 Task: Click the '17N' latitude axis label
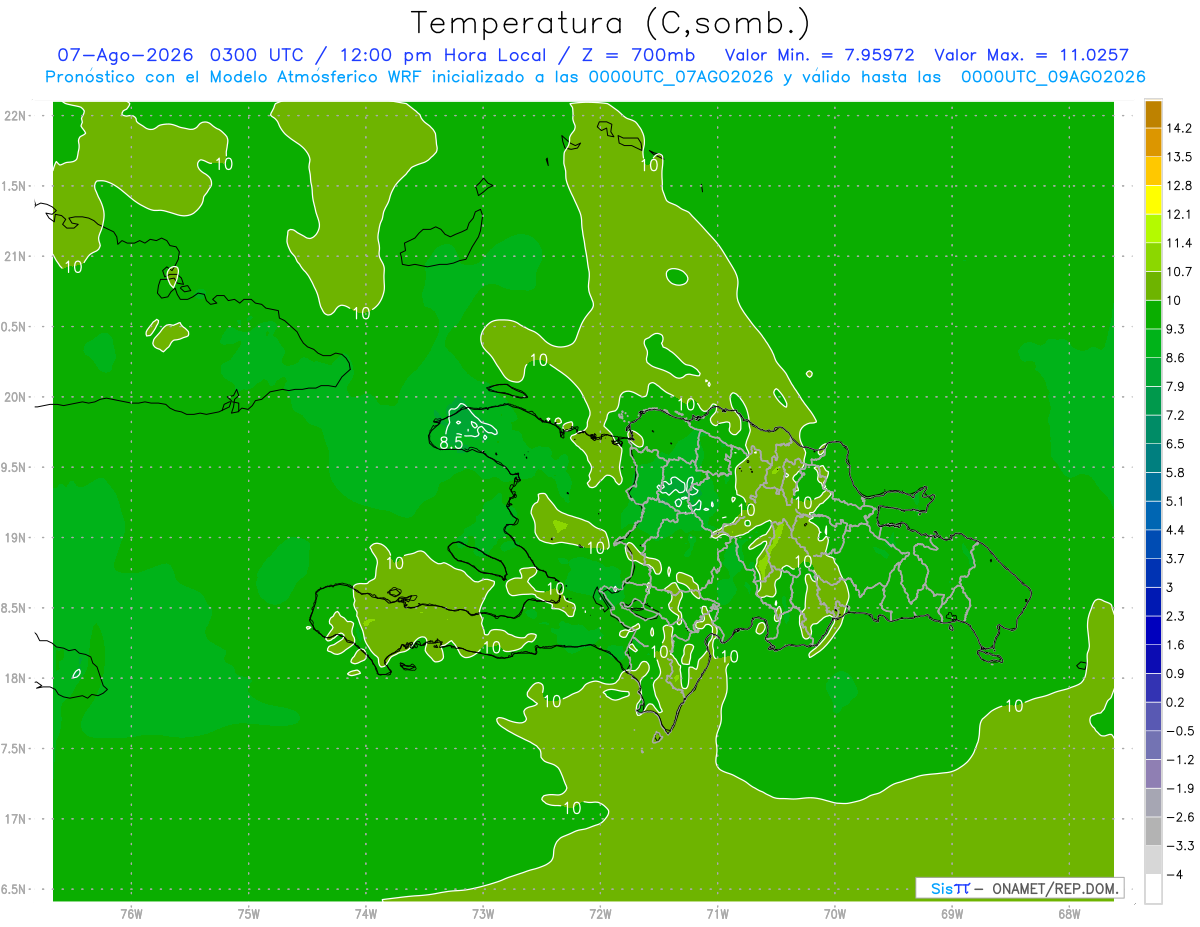pyautogui.click(x=16, y=819)
